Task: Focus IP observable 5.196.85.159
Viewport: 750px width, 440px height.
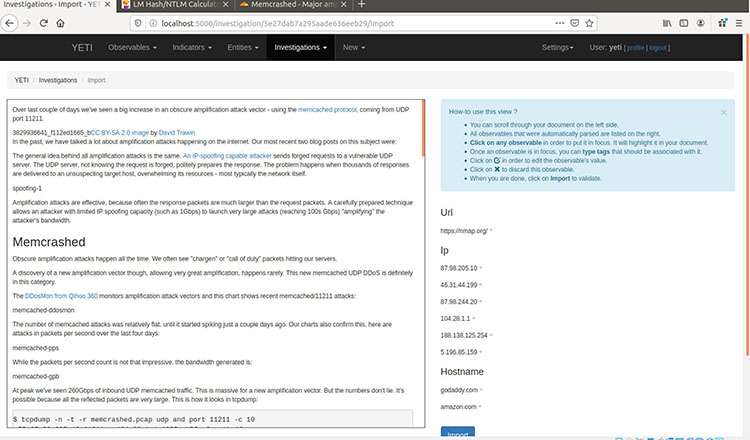Action: click(x=459, y=352)
